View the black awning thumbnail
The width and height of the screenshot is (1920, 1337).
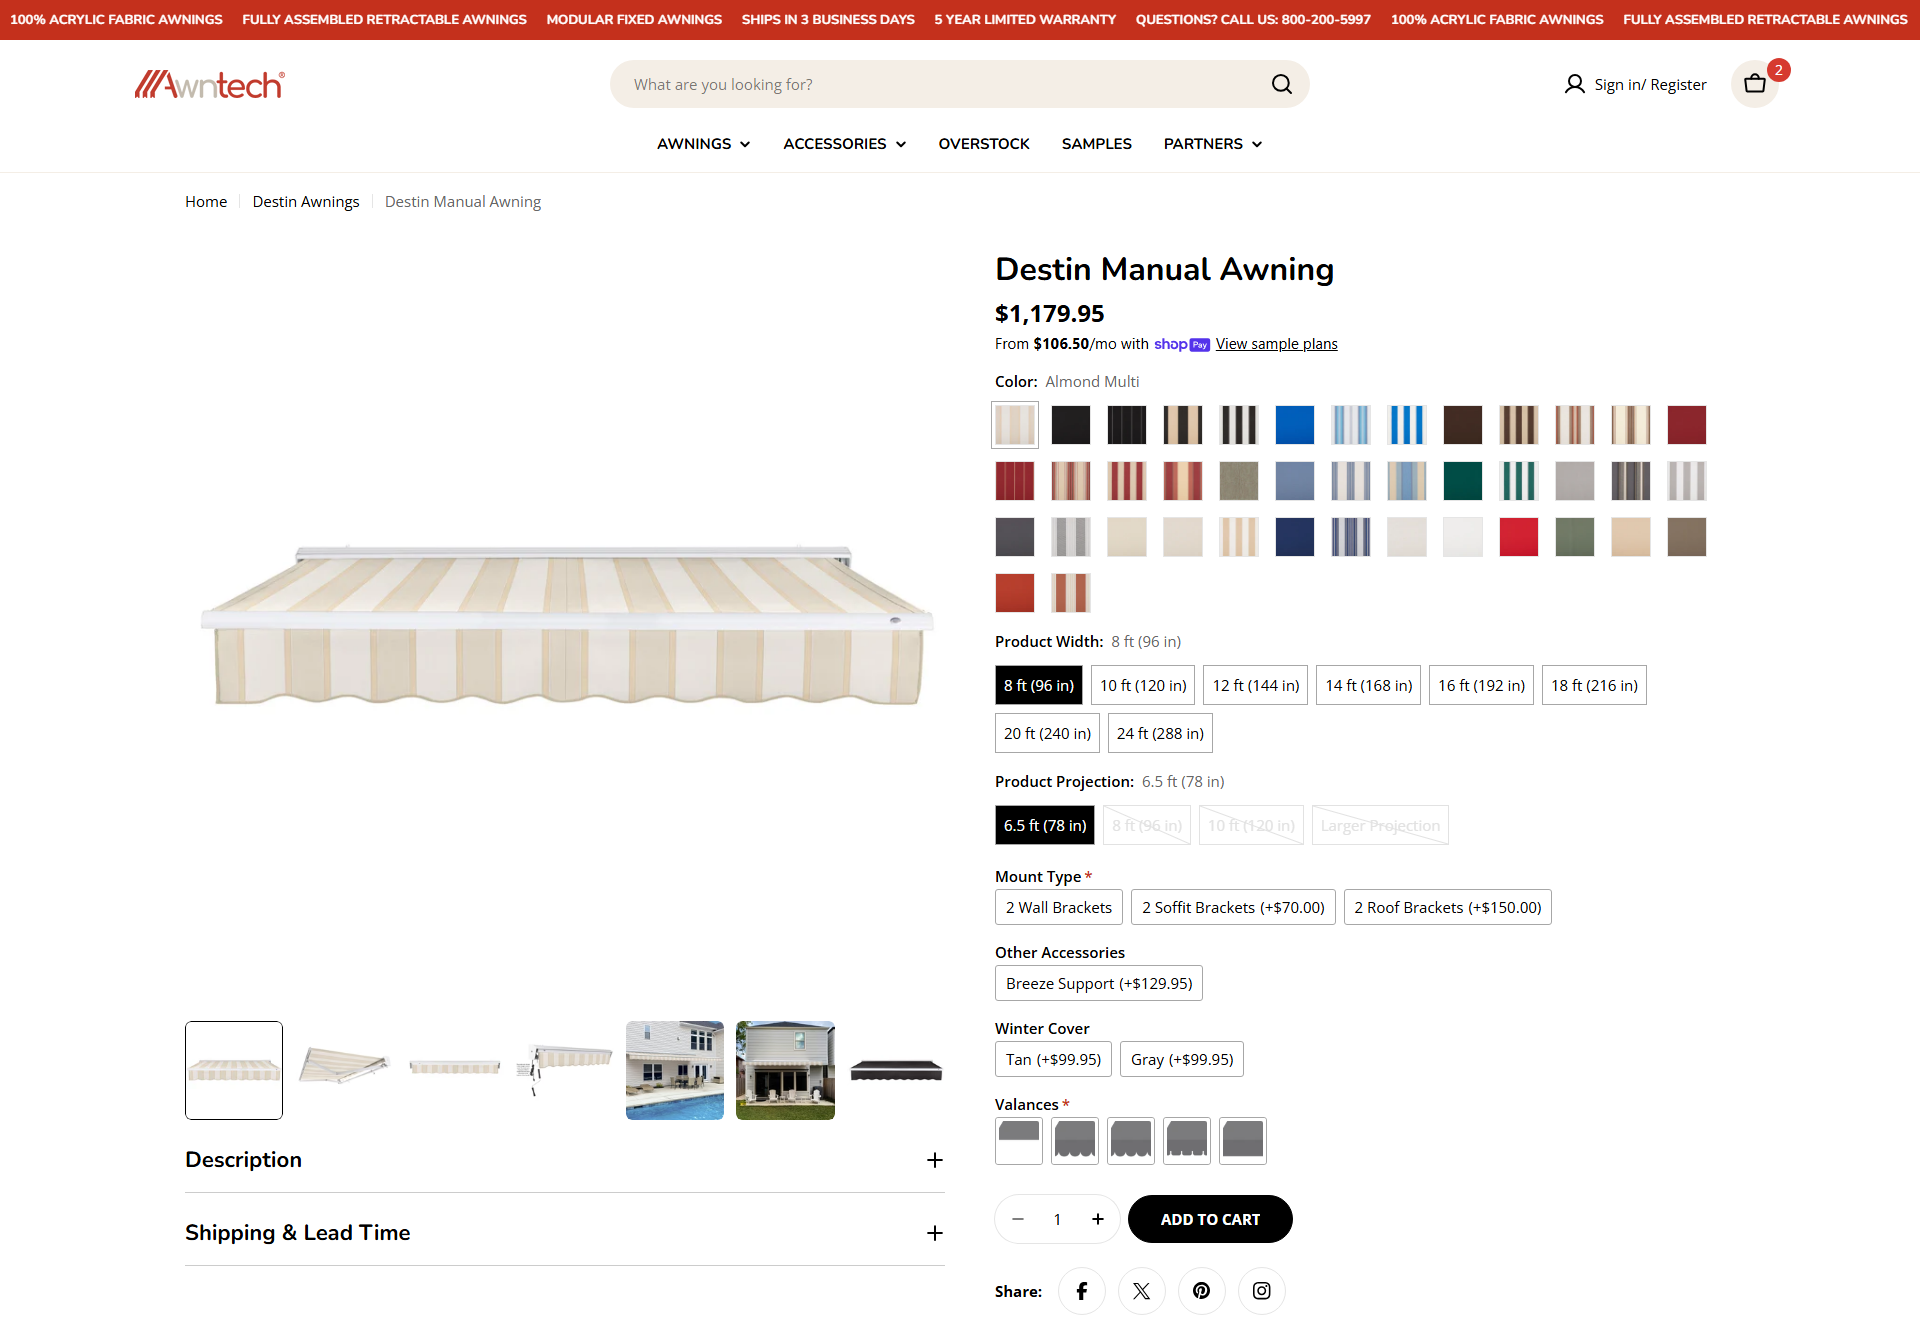[896, 1070]
